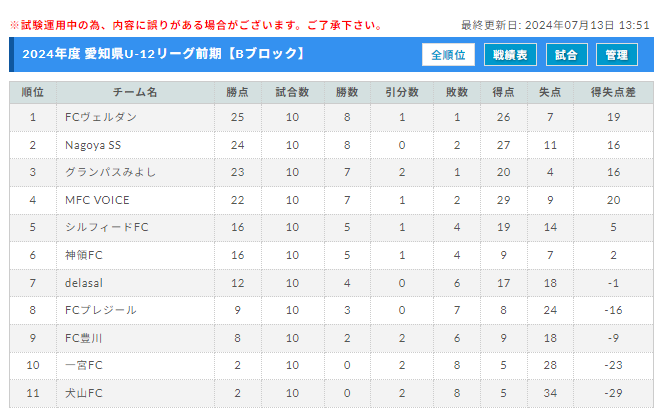Image resolution: width=657 pixels, height=417 pixels.
Task: Select team Nagoya SS
Action: pos(93,145)
